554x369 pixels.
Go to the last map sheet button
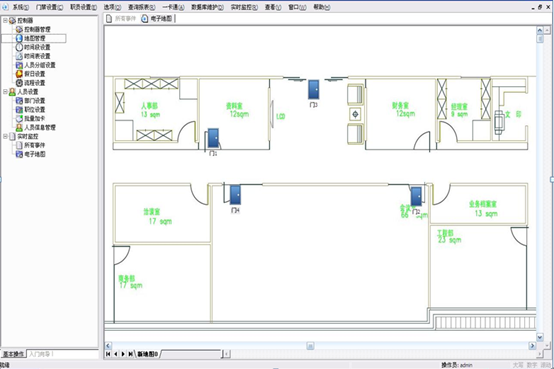coord(130,354)
